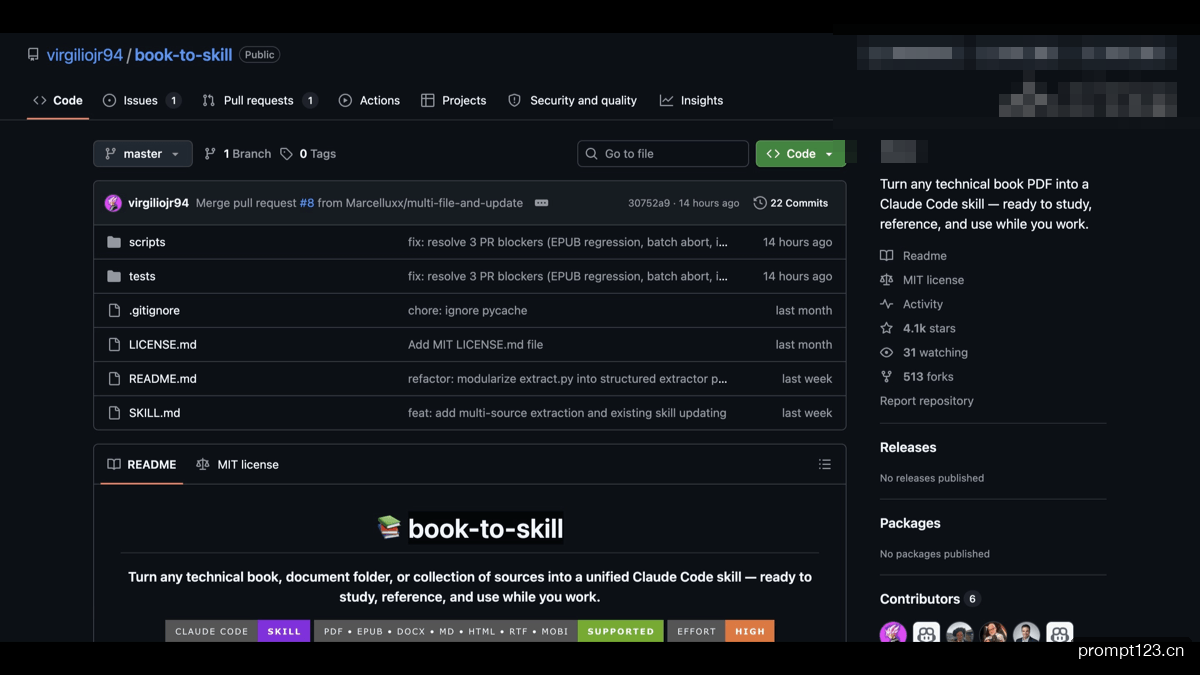
Task: Click the fork icon beside 513 forks
Action: click(886, 376)
